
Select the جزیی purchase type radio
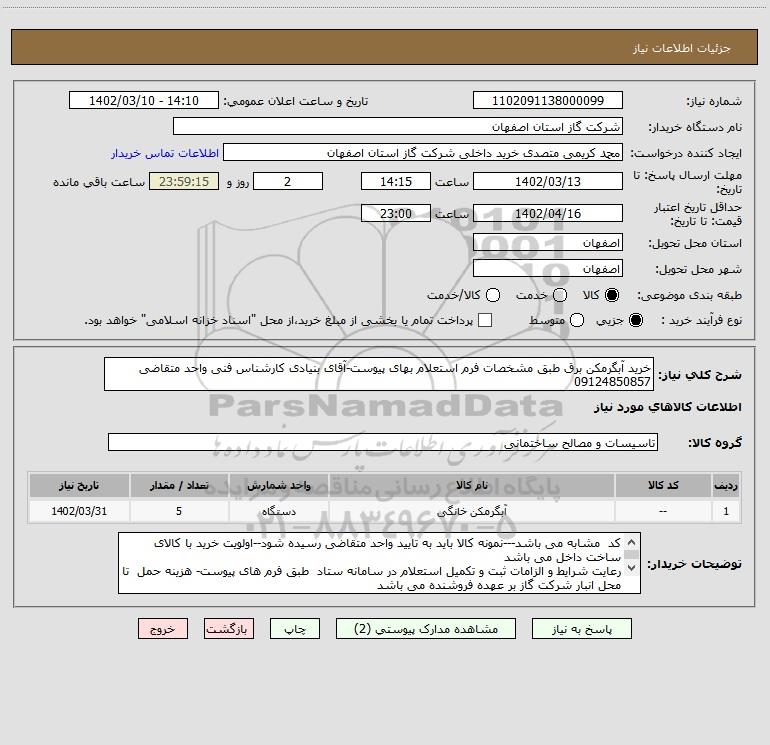point(636,320)
